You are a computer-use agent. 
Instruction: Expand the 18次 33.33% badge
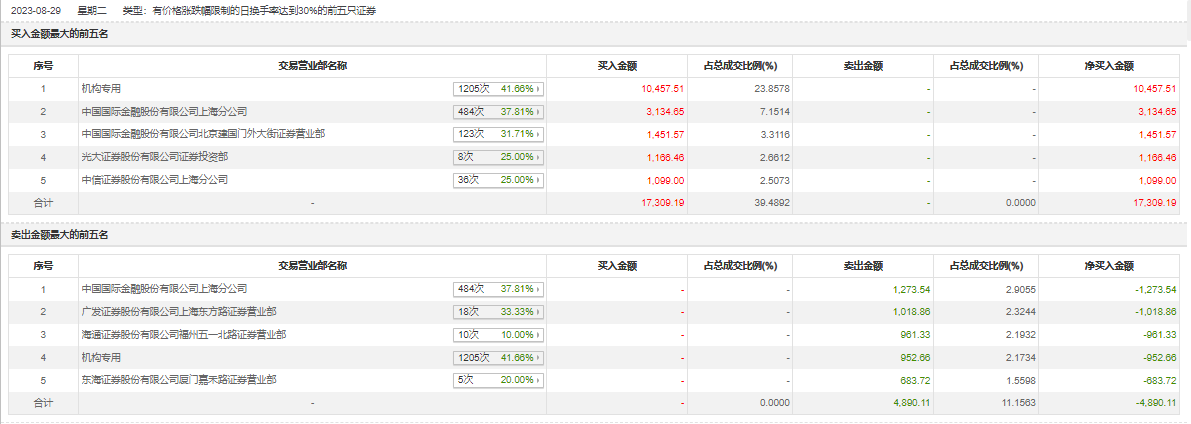click(x=498, y=312)
